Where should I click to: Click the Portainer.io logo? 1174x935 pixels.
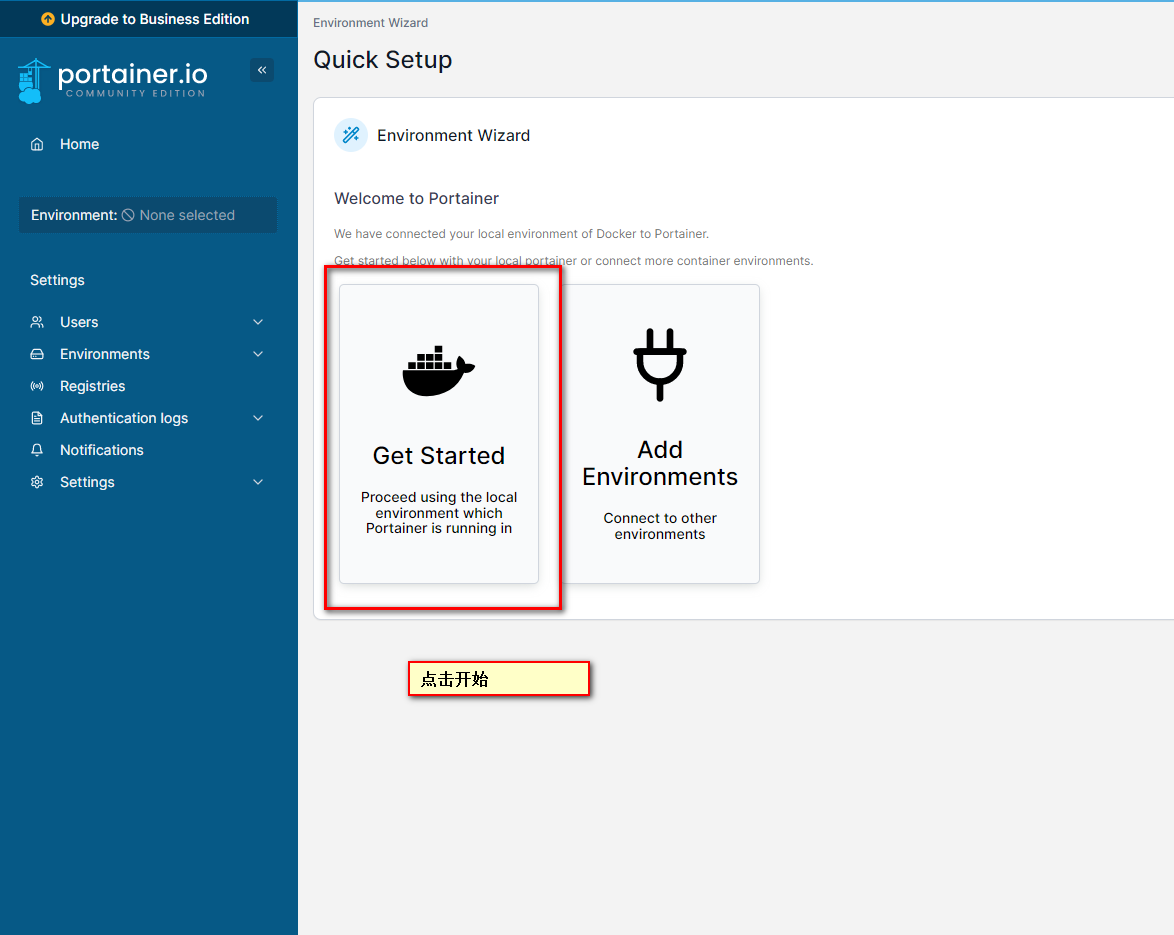pyautogui.click(x=112, y=80)
